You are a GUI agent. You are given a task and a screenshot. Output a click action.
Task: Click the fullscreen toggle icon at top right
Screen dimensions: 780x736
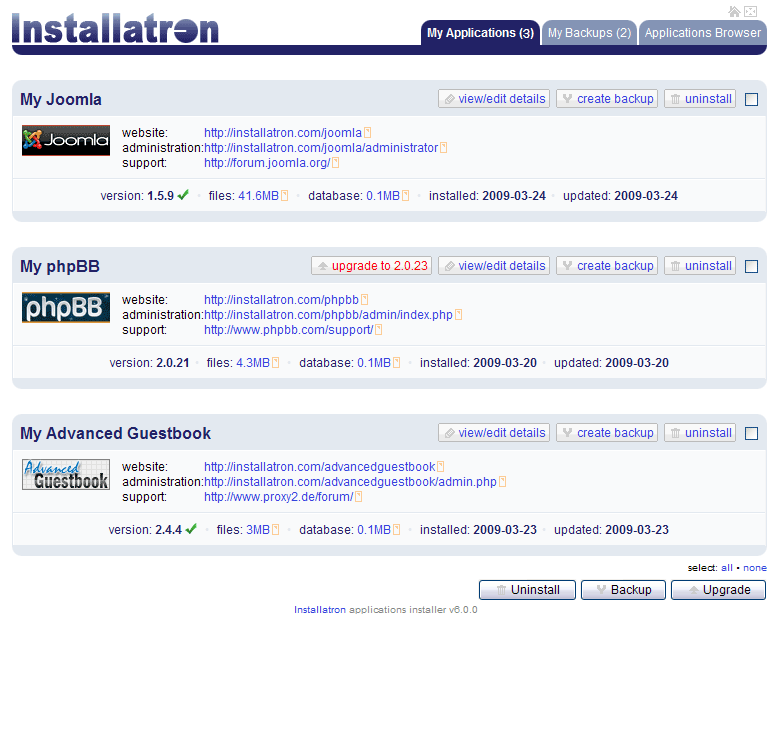[x=751, y=11]
